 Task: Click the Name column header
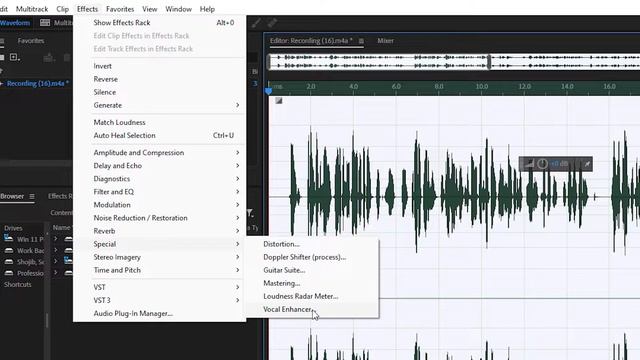tap(62, 228)
